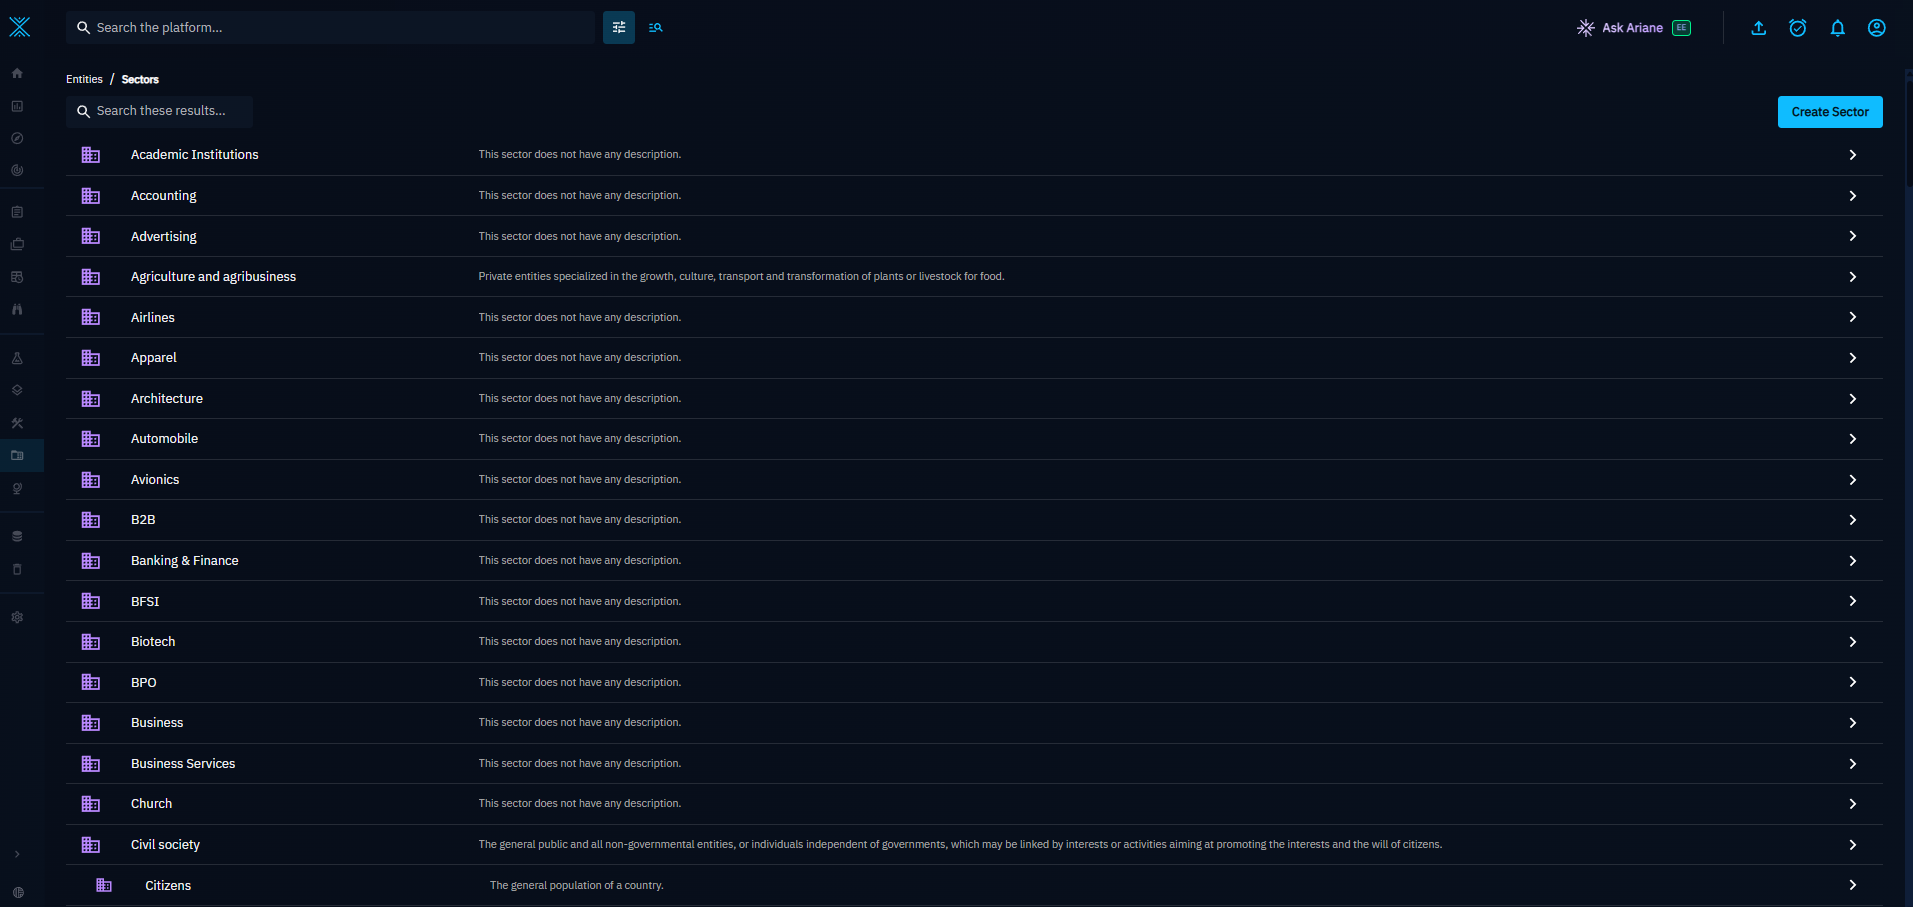Open the Biotech sector
This screenshot has height=907, width=1913.
point(974,642)
